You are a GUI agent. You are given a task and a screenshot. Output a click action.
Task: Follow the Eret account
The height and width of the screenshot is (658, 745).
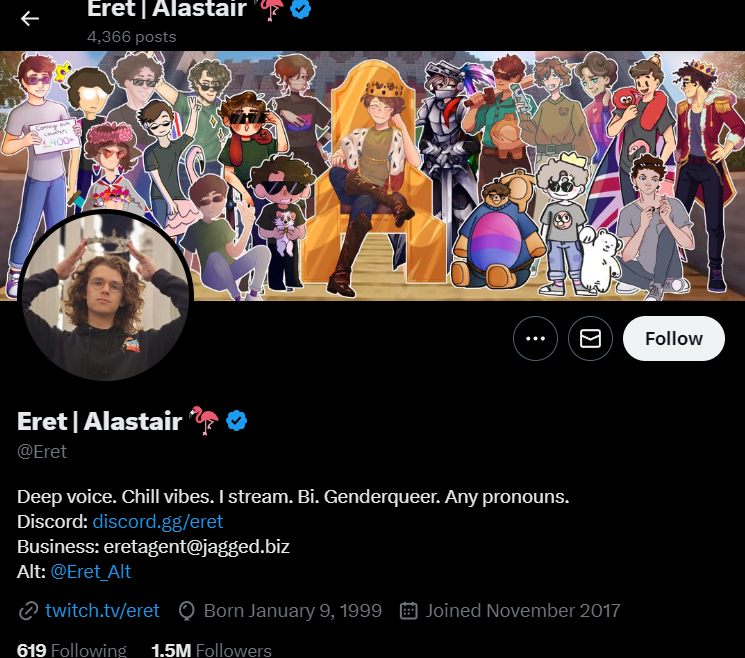point(674,338)
